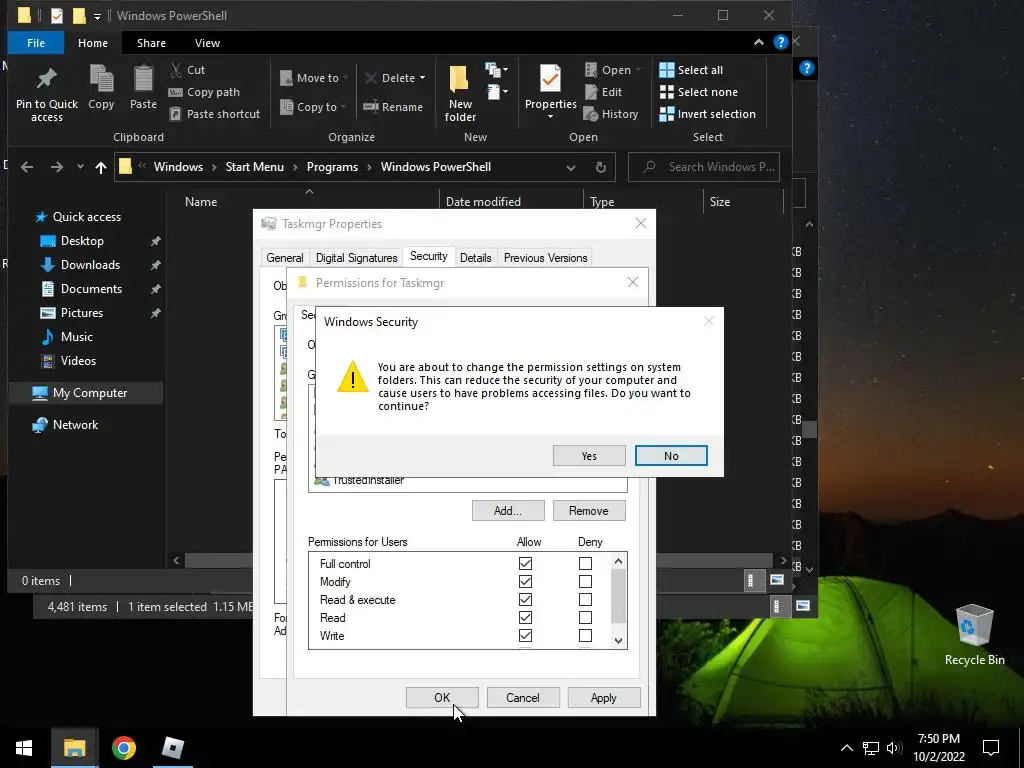
Task: Toggle Allow Read checkbox
Action: point(525,617)
